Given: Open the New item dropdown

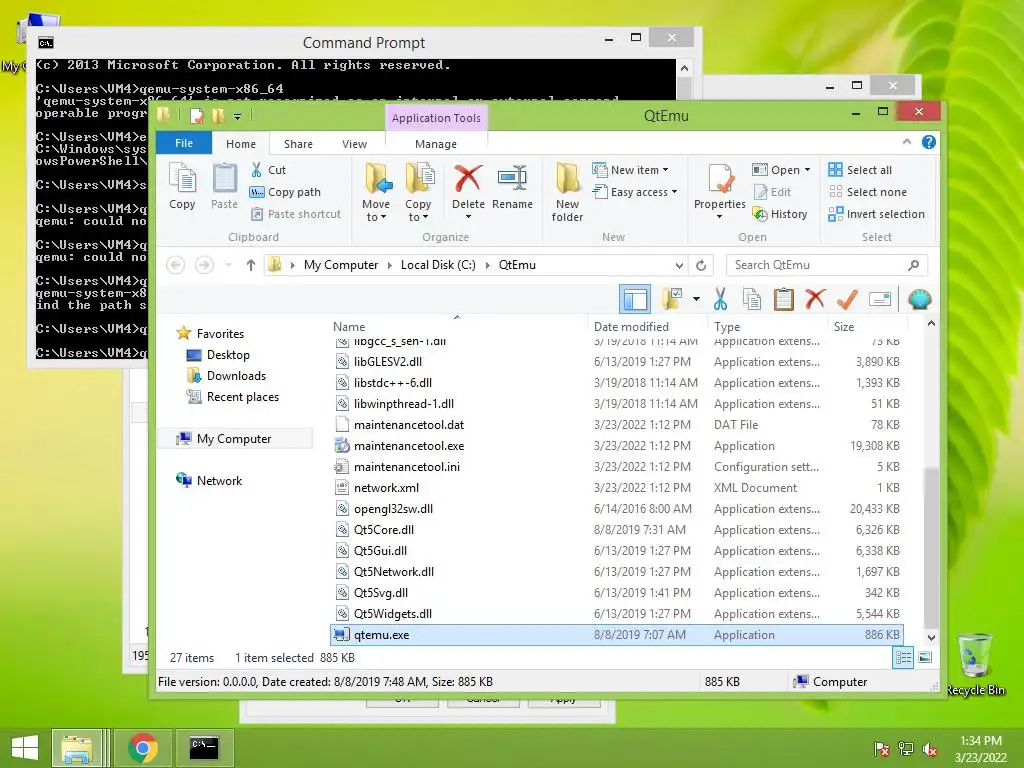Looking at the screenshot, I should pos(630,170).
